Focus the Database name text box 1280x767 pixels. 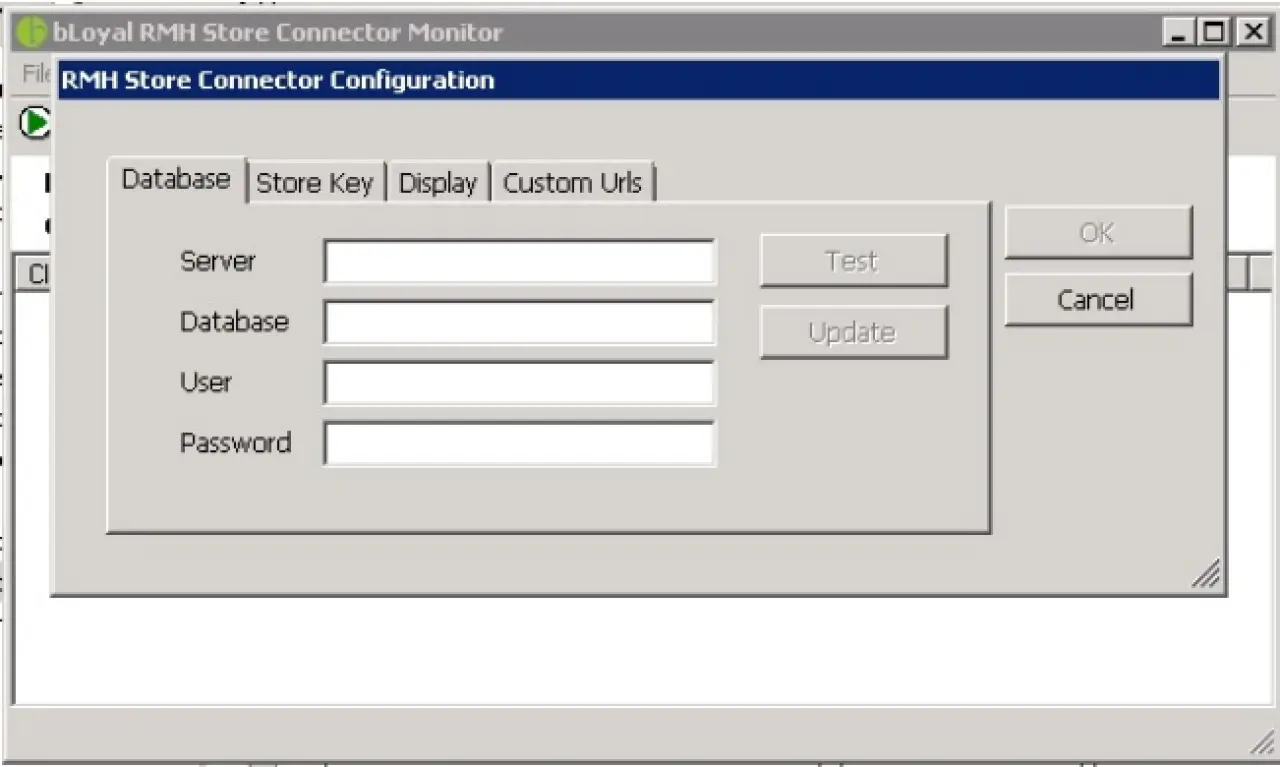[x=520, y=323]
